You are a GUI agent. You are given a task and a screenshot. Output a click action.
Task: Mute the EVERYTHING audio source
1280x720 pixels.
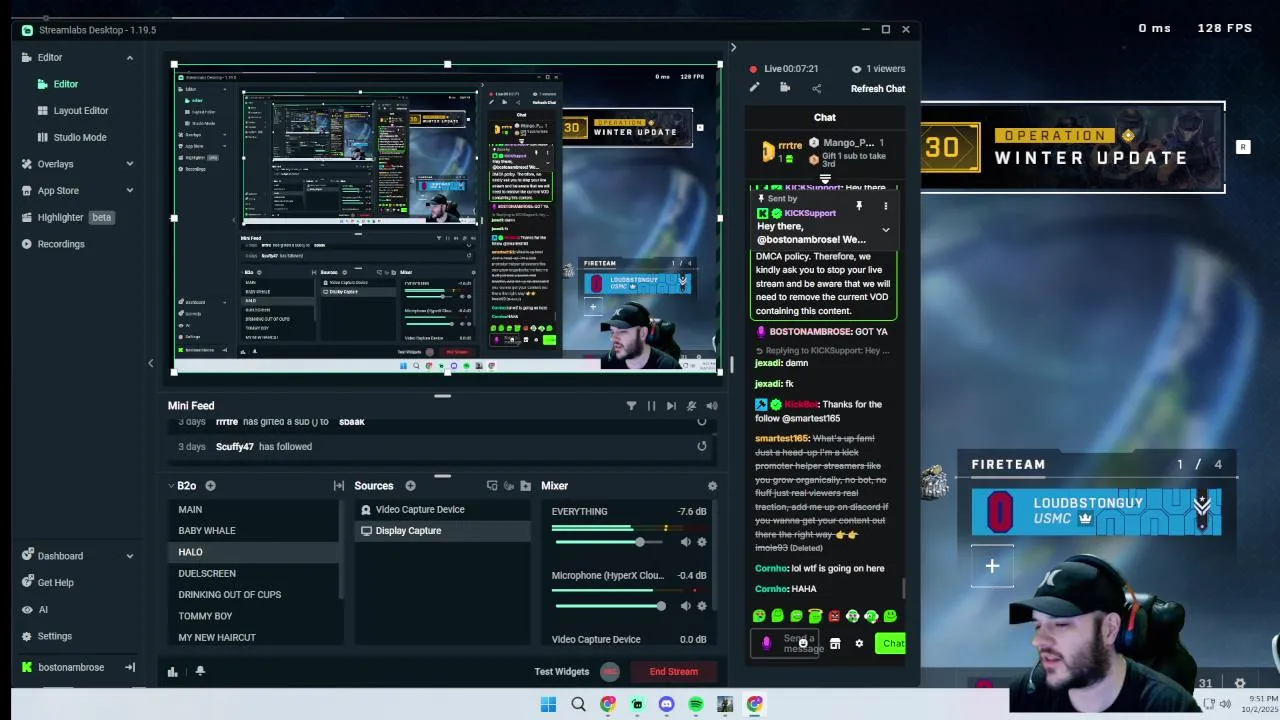(x=685, y=542)
